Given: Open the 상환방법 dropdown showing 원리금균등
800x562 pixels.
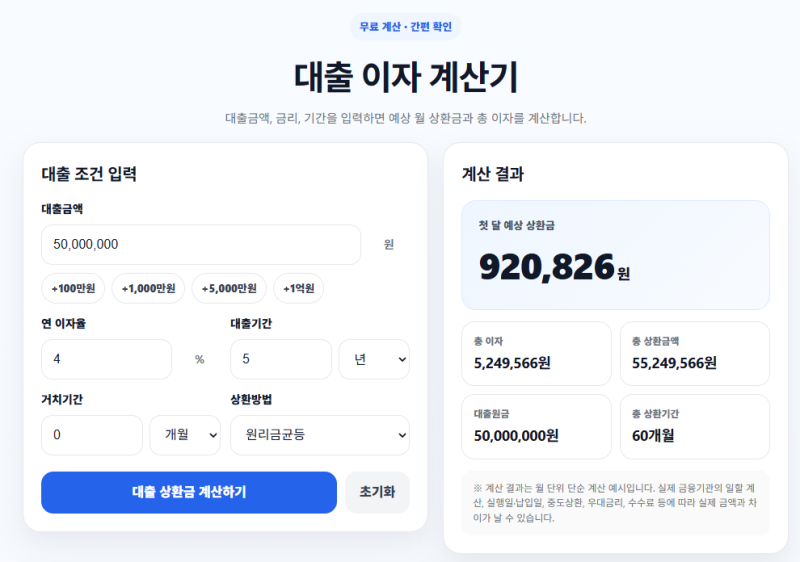Looking at the screenshot, I should point(320,435).
